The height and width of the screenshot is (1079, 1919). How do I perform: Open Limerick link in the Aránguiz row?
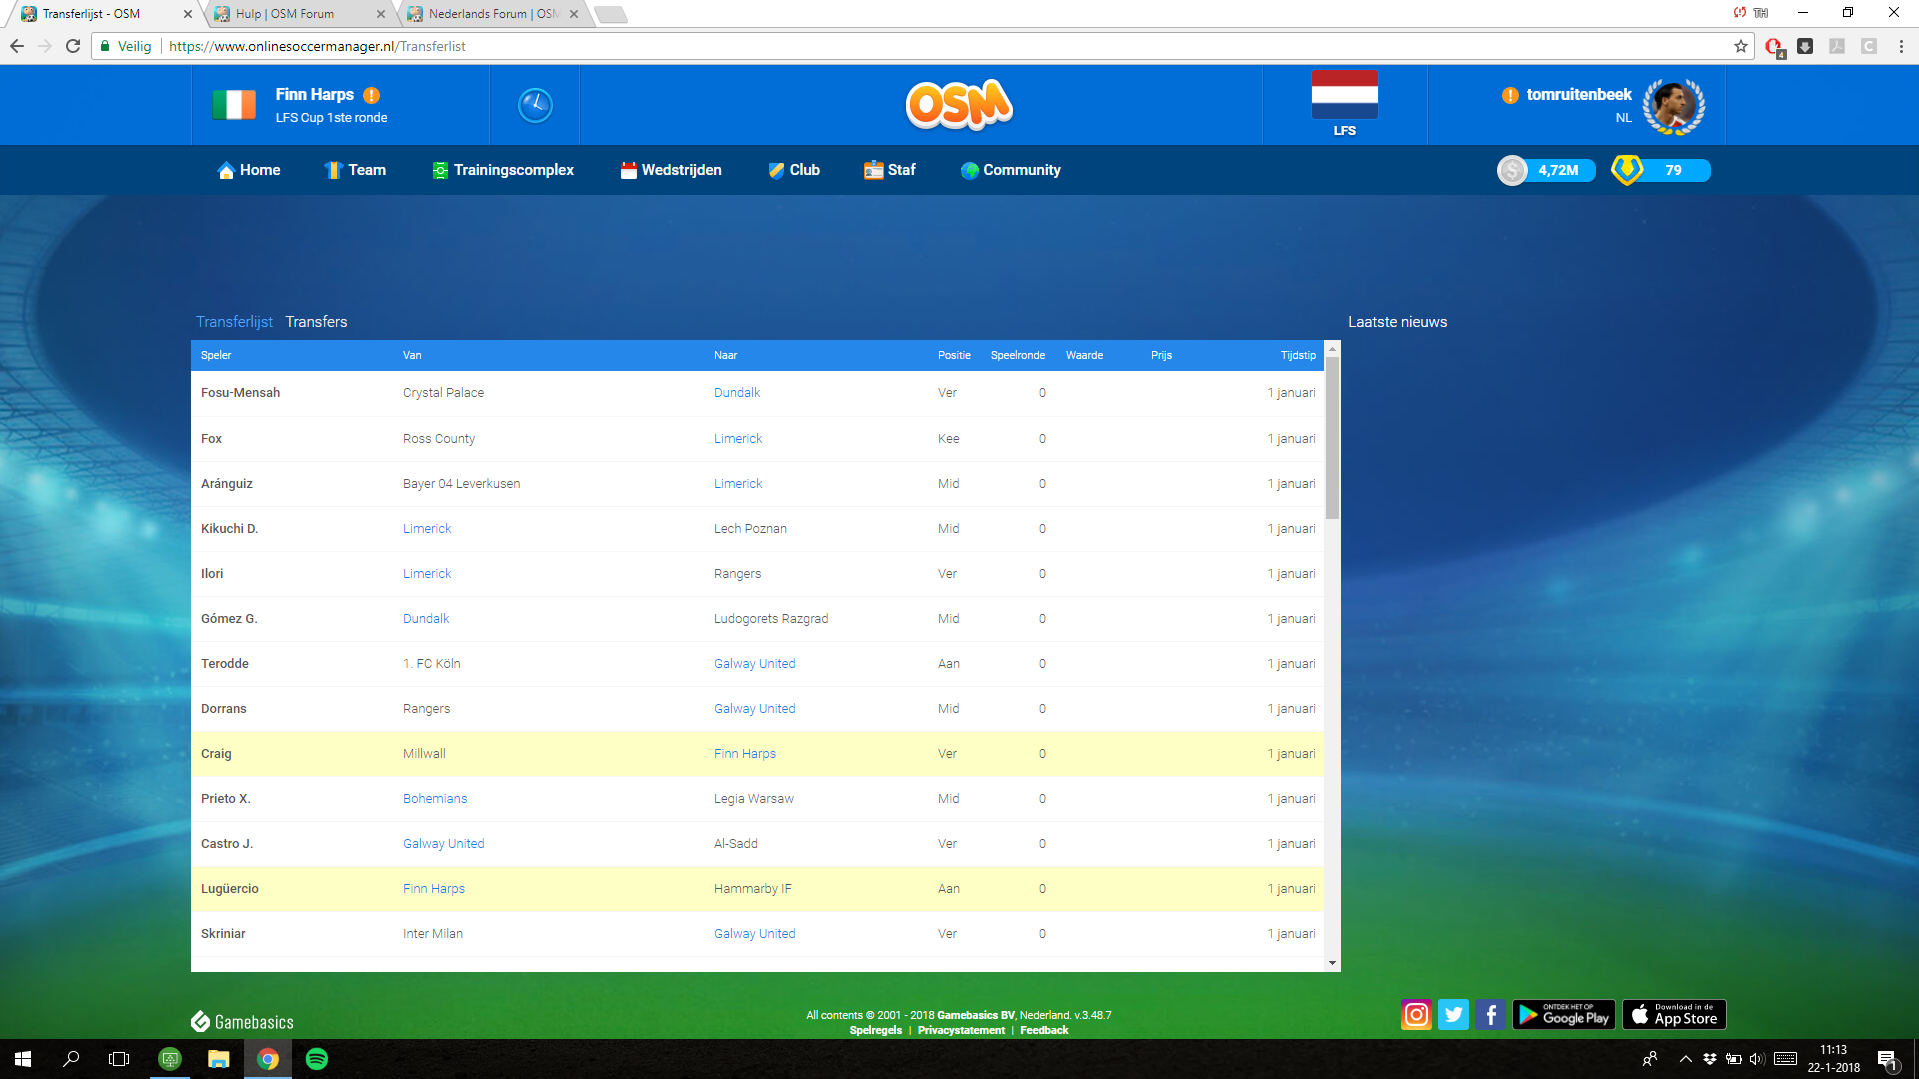(738, 484)
